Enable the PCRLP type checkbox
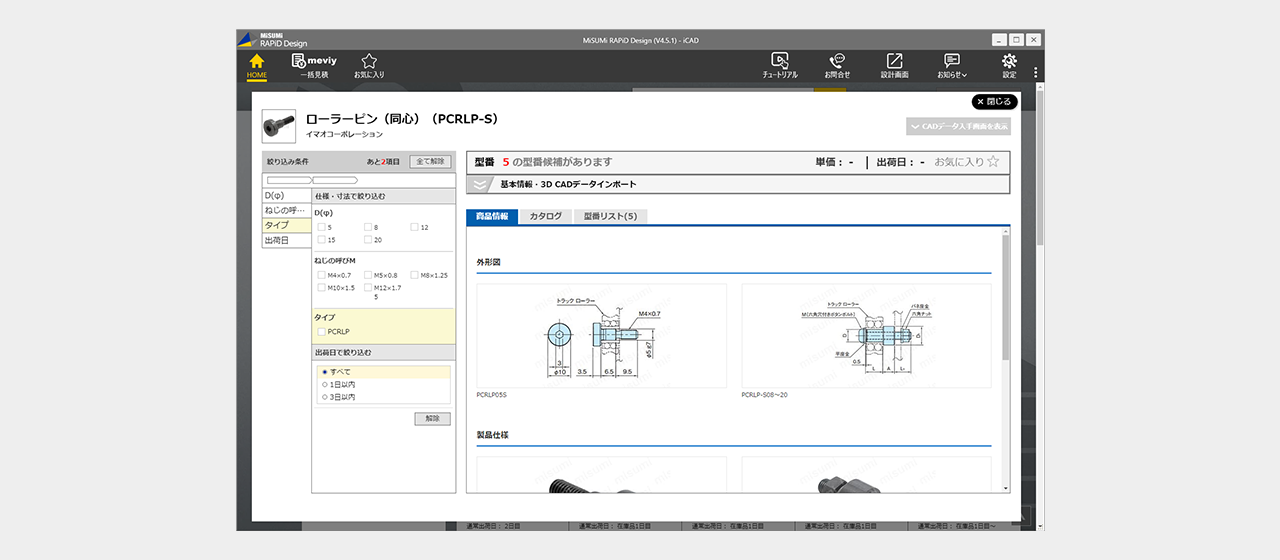Image resolution: width=1280 pixels, height=560 pixels. [x=321, y=331]
